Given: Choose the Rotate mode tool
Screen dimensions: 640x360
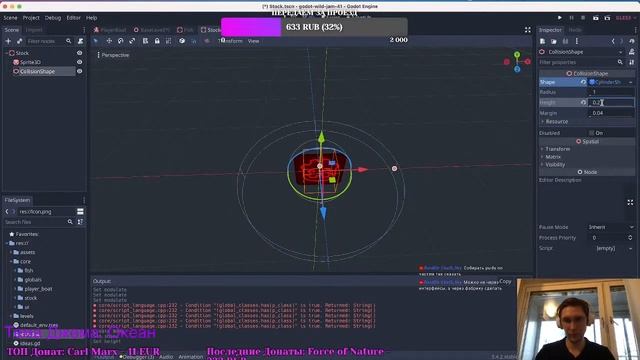Looking at the screenshot, I should (120, 41).
